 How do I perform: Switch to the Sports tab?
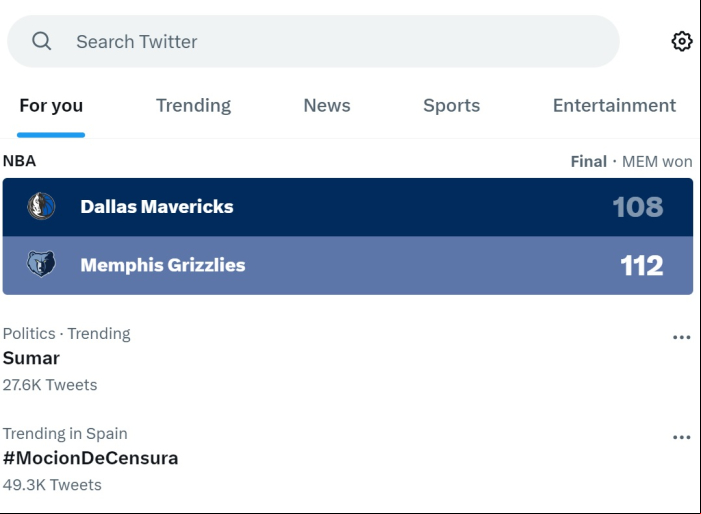click(452, 106)
